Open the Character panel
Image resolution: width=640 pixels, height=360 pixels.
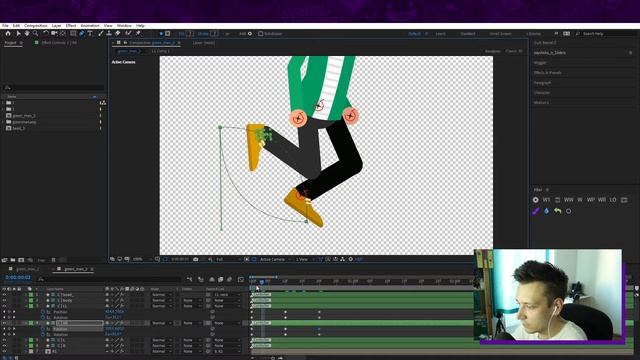(542, 93)
